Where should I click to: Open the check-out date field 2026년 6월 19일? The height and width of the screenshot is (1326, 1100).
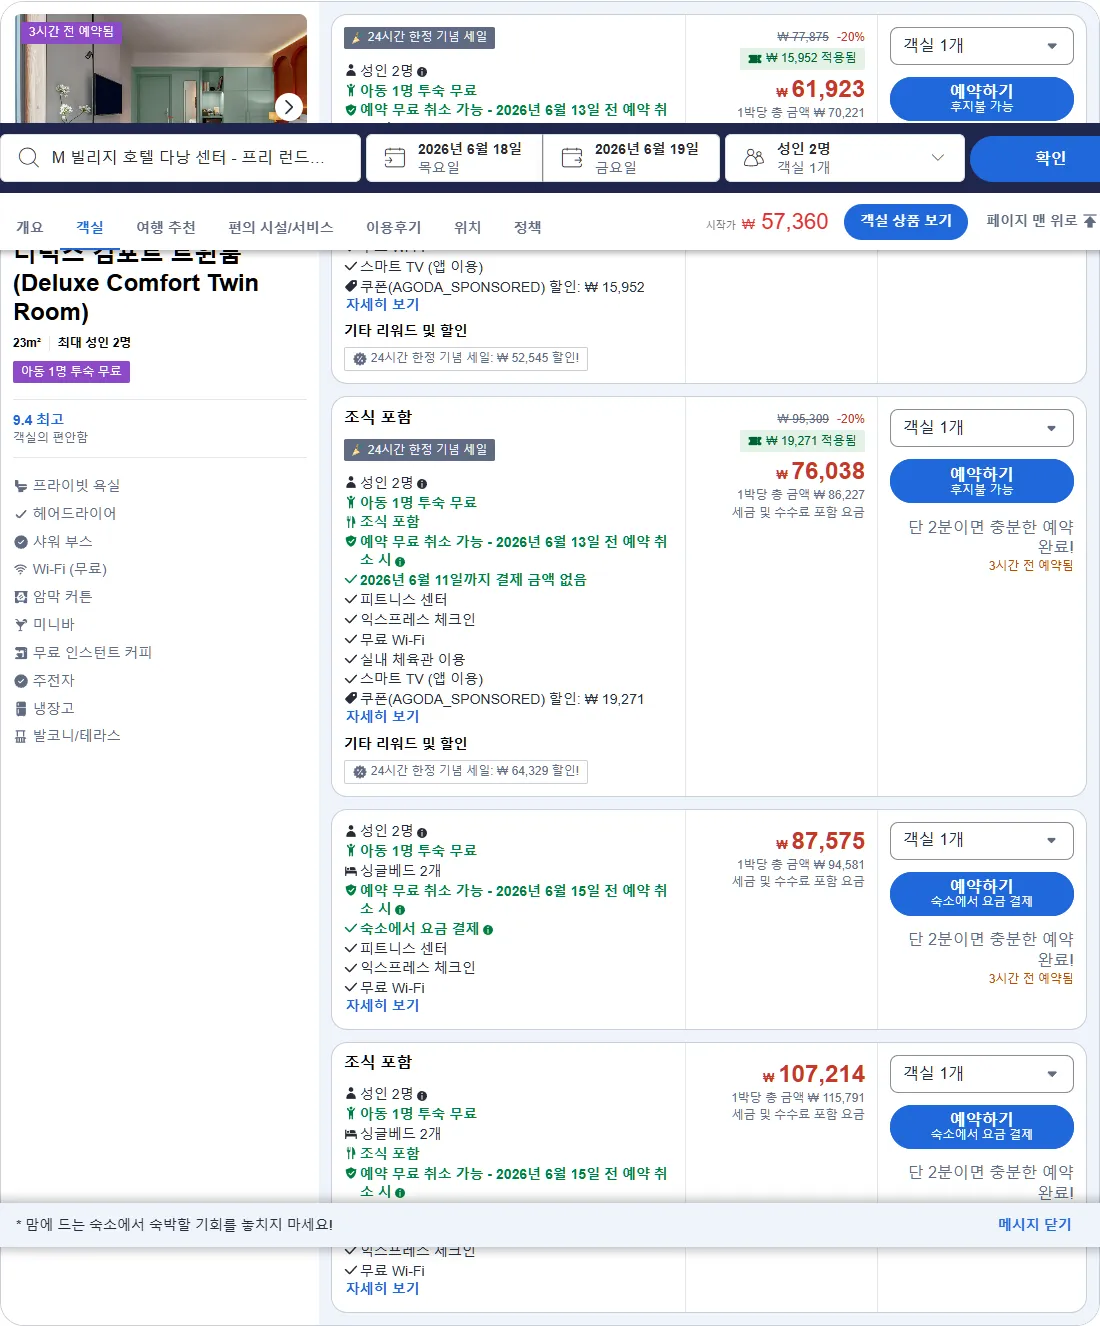pyautogui.click(x=631, y=158)
